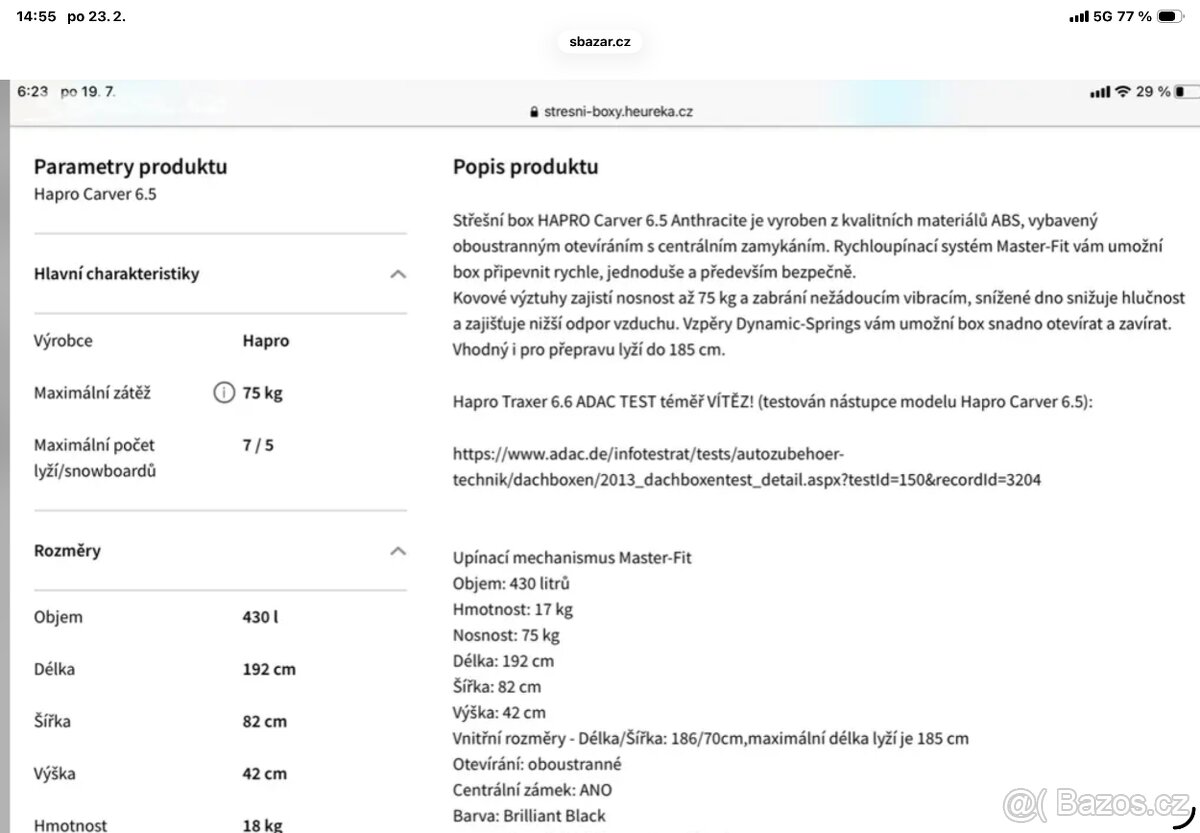Click the Objem value 430 l
The width and height of the screenshot is (1200, 833).
pos(260,617)
